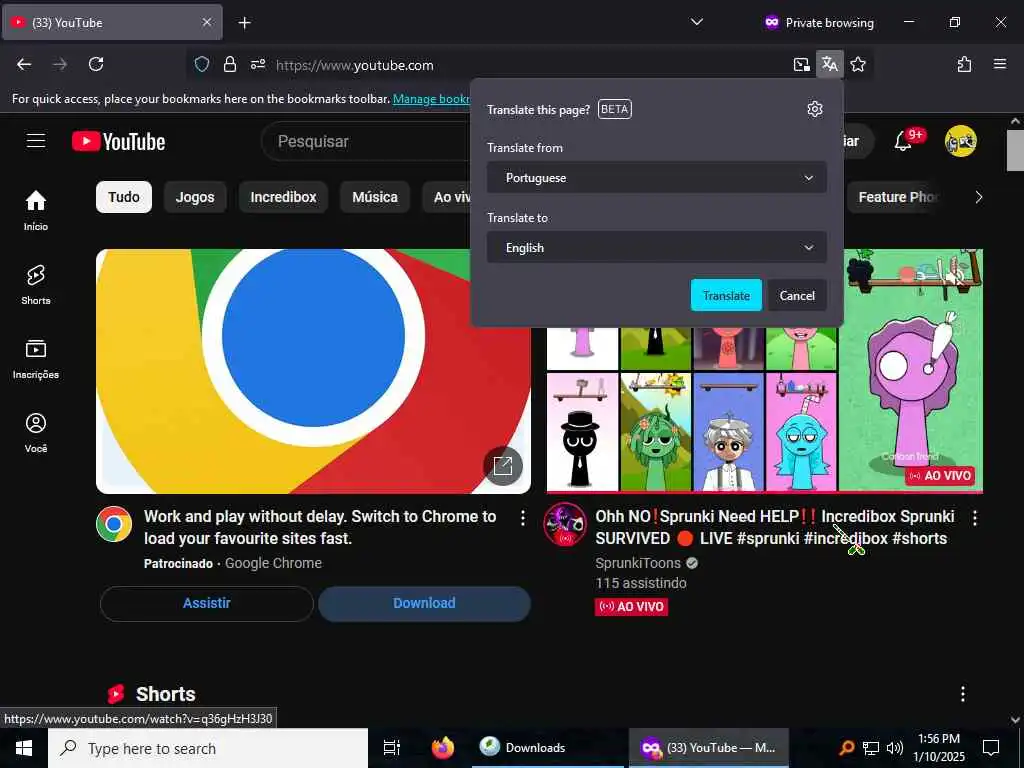Open the Downloads taskbar window
Screen dimensions: 1024x768
[547, 748]
